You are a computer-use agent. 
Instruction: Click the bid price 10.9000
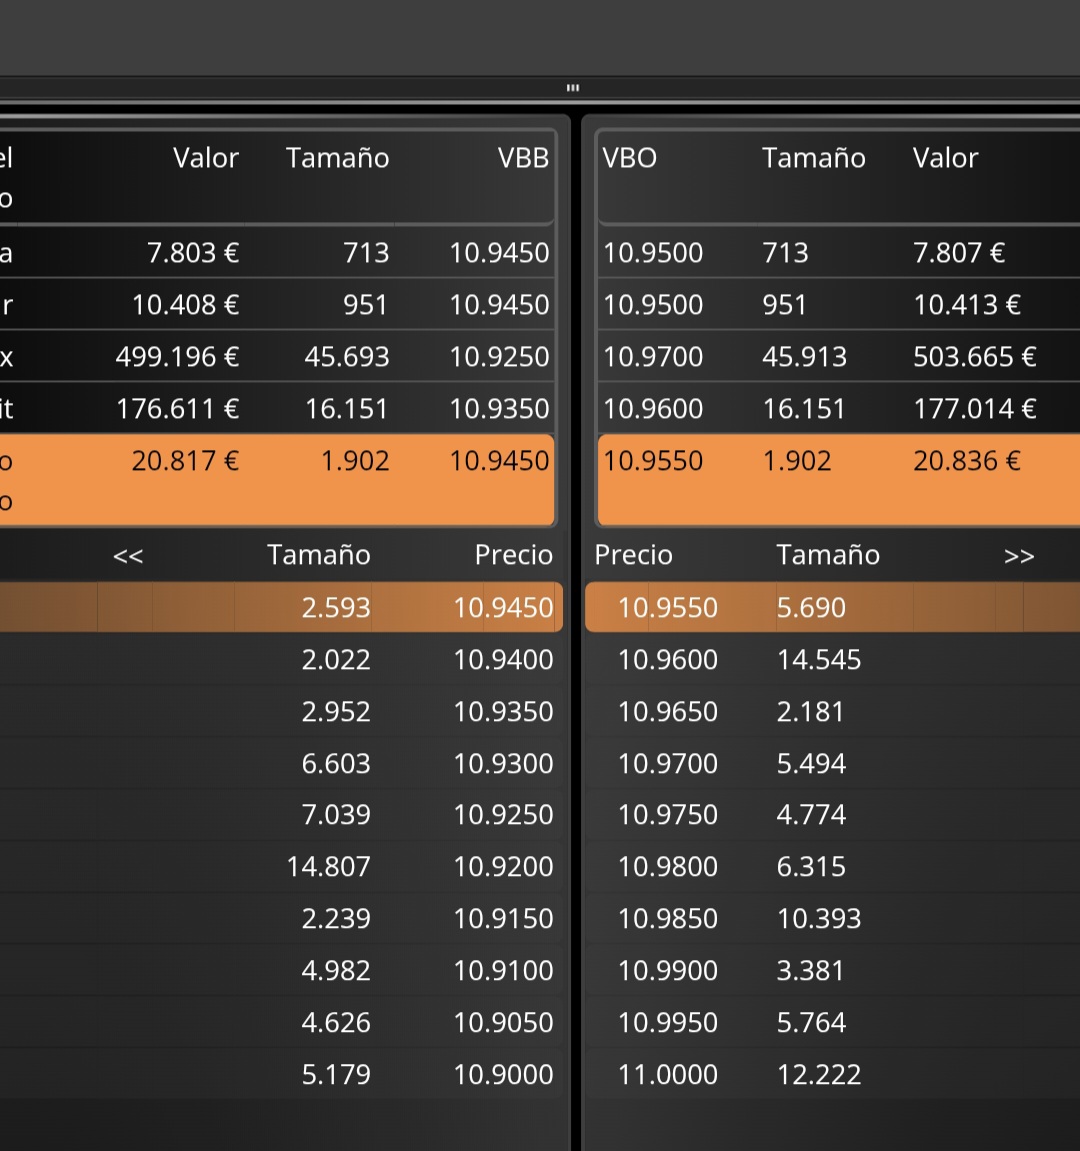503,1075
